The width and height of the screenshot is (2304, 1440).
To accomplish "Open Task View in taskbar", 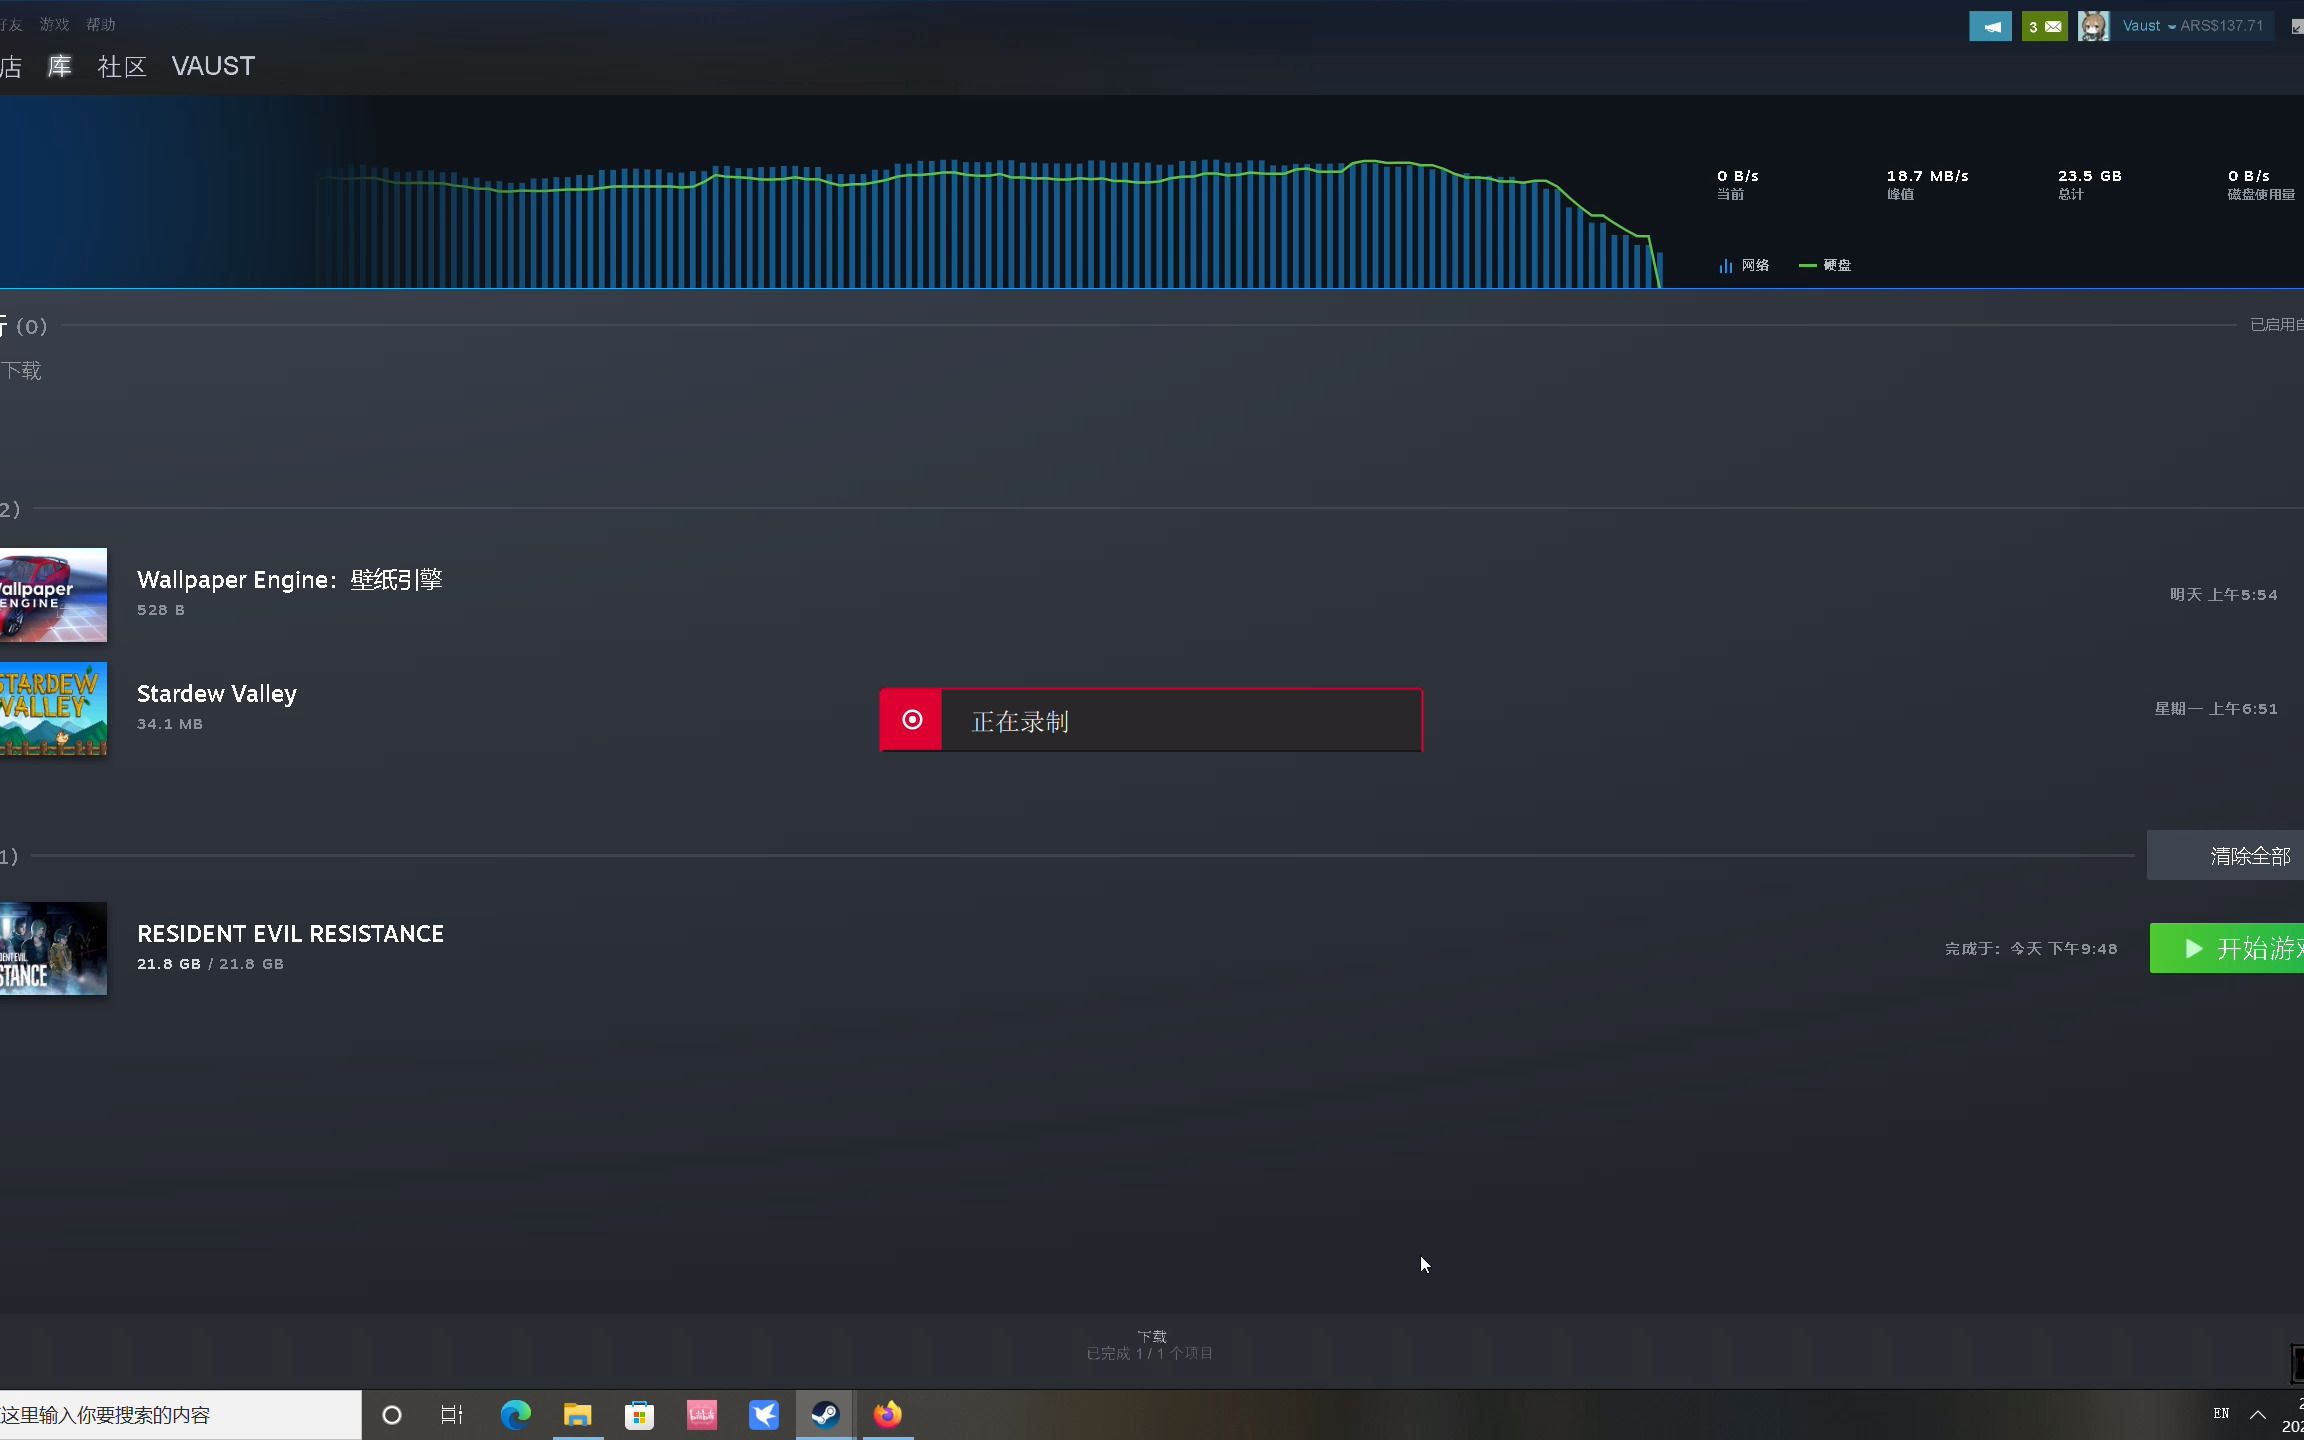I will pos(452,1414).
